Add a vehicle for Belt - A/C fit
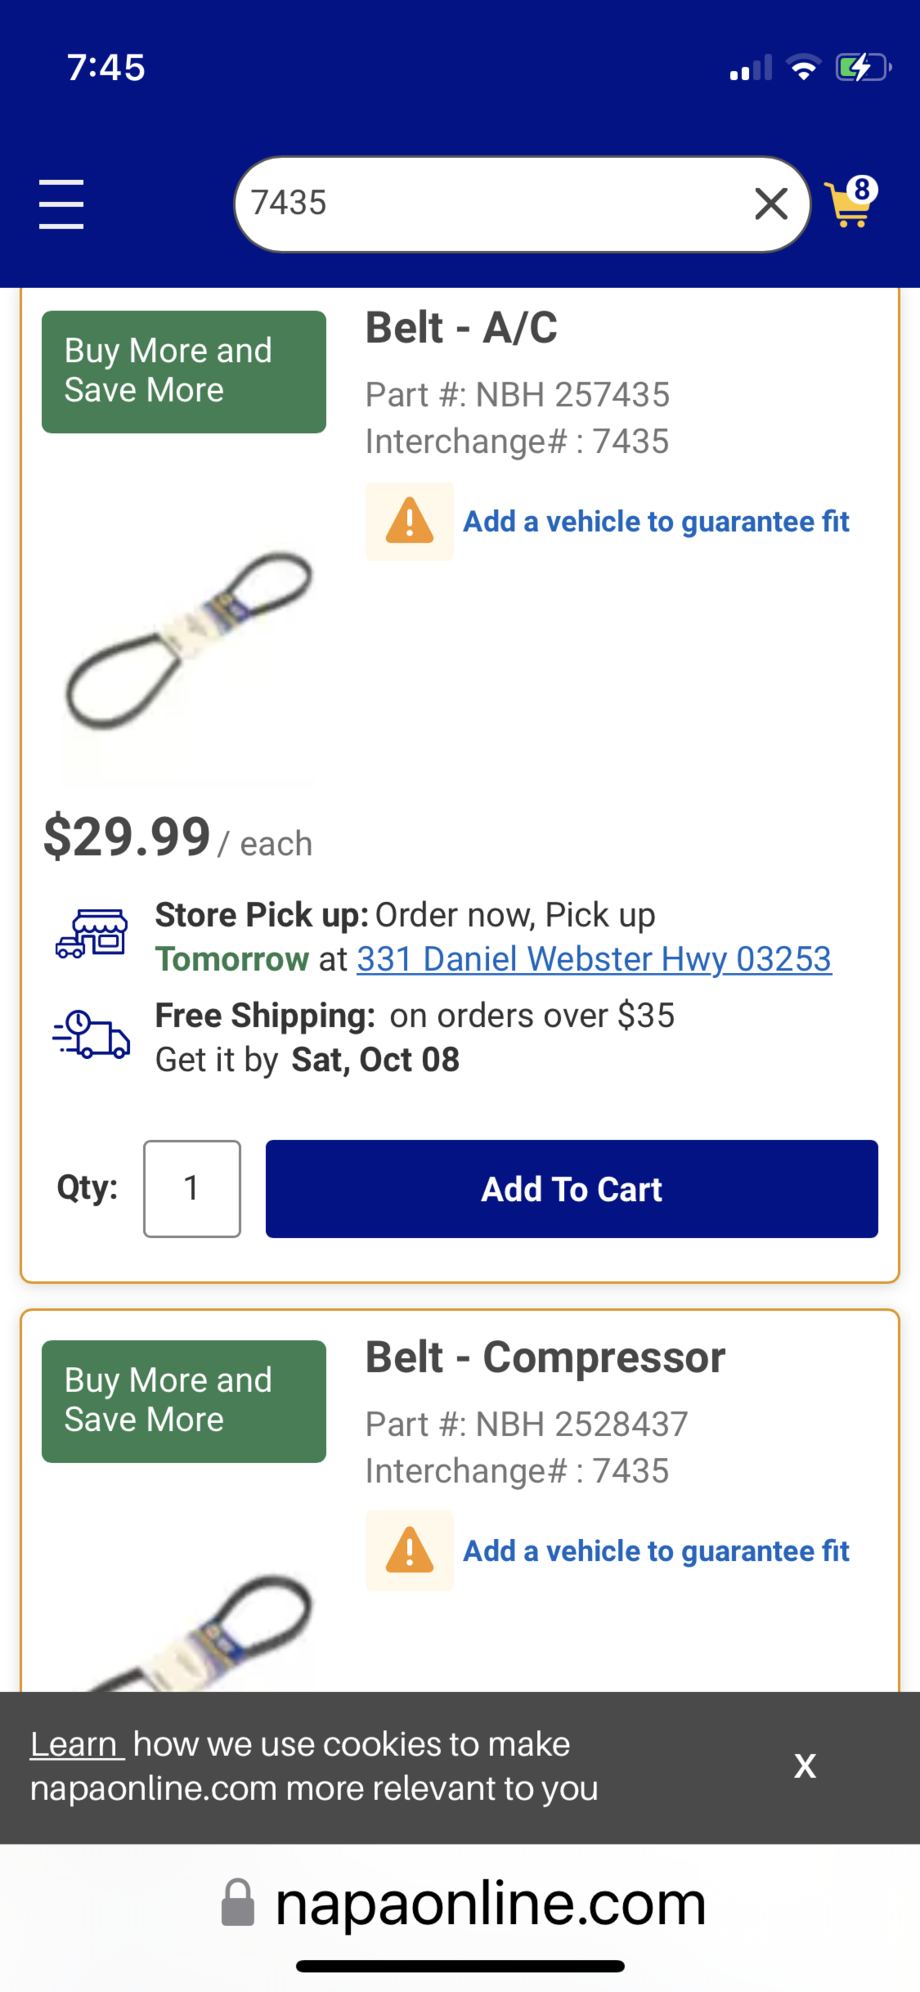920x1992 pixels. (x=656, y=522)
